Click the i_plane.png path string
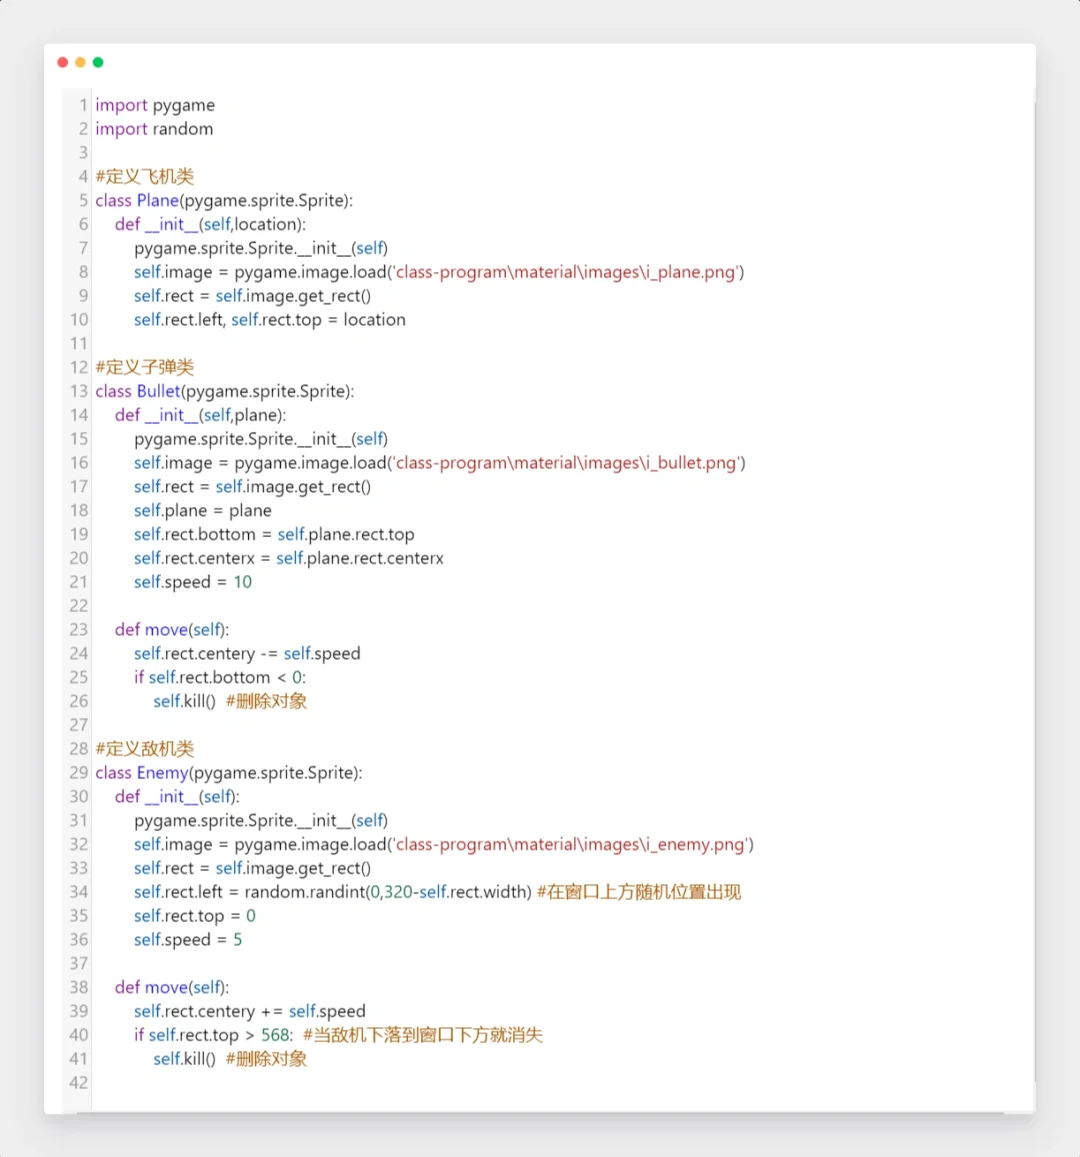 pyautogui.click(x=567, y=272)
